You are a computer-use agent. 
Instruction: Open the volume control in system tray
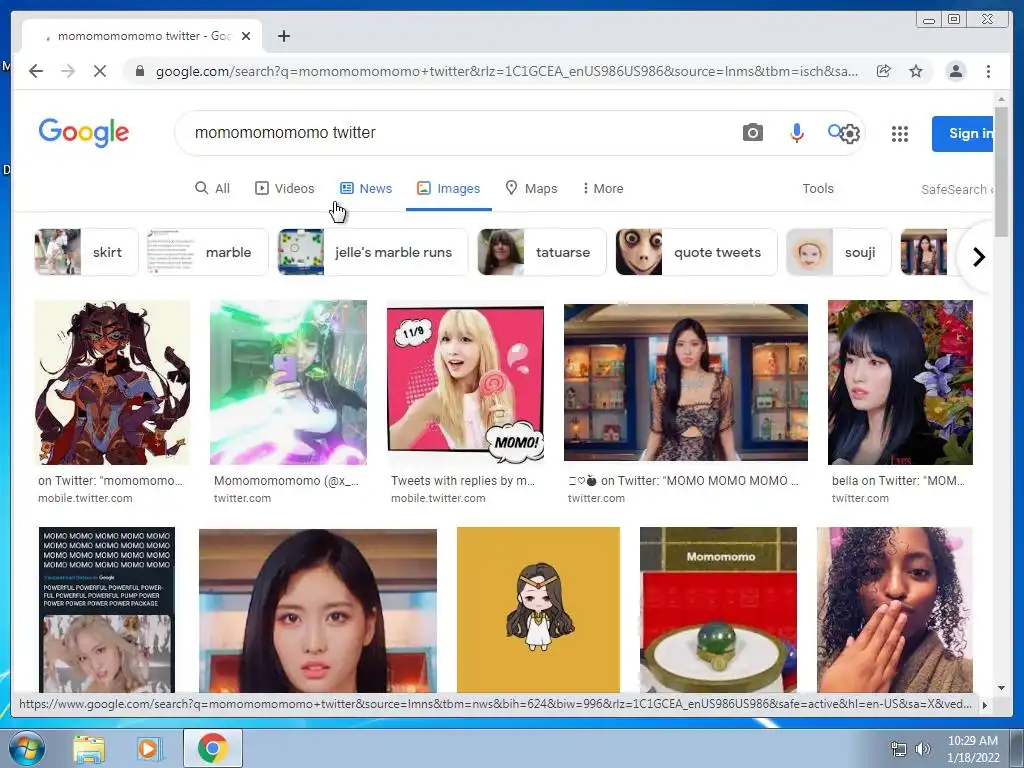pyautogui.click(x=923, y=749)
